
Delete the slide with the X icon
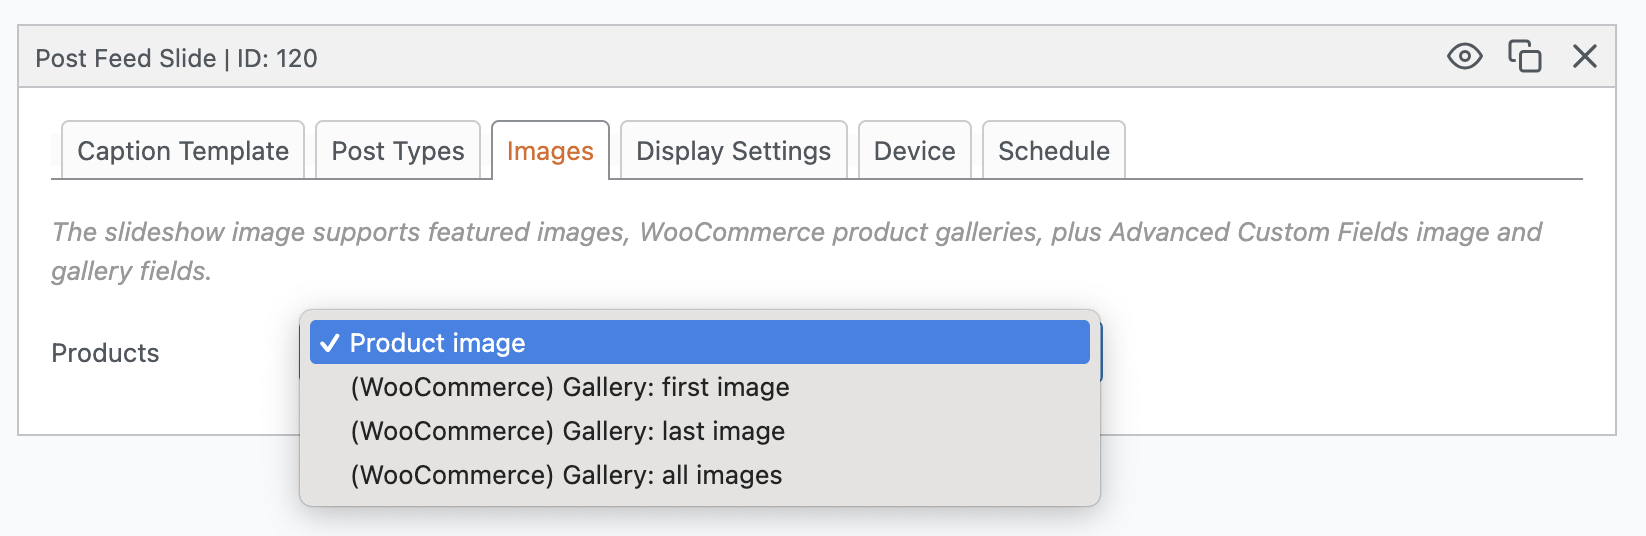click(1584, 57)
